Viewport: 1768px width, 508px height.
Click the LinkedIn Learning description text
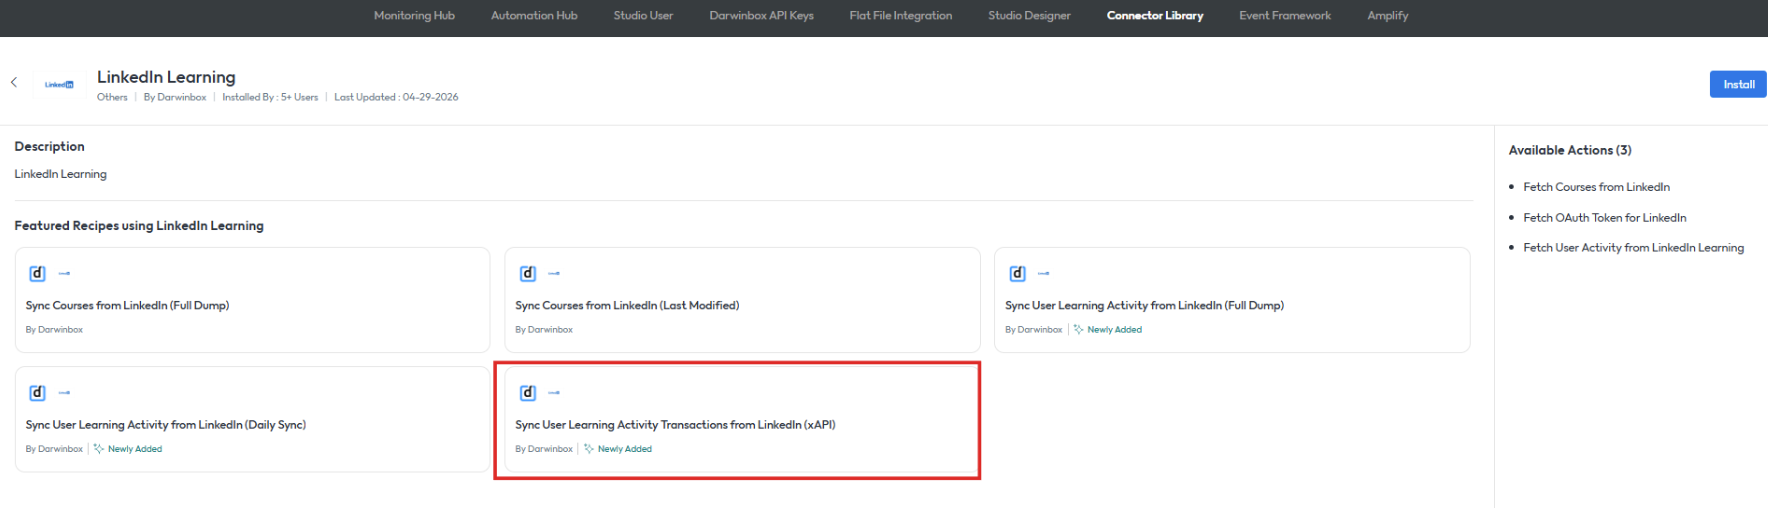pos(60,174)
